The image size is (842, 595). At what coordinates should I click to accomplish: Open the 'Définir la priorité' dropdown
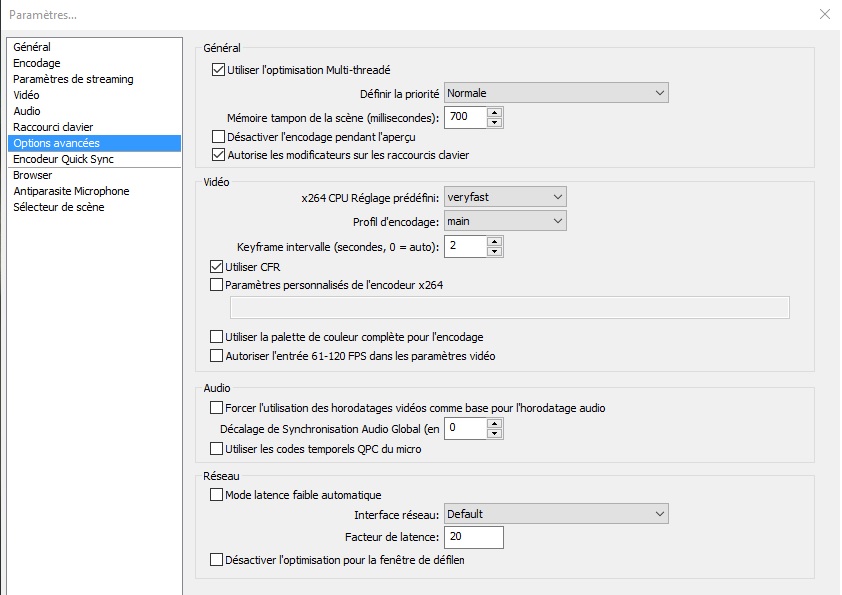point(555,93)
